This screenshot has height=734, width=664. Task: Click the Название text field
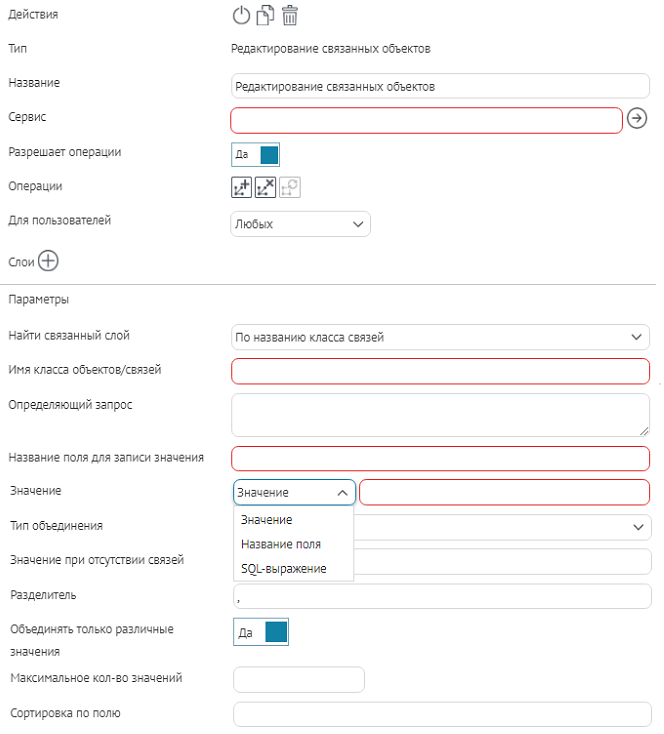440,87
